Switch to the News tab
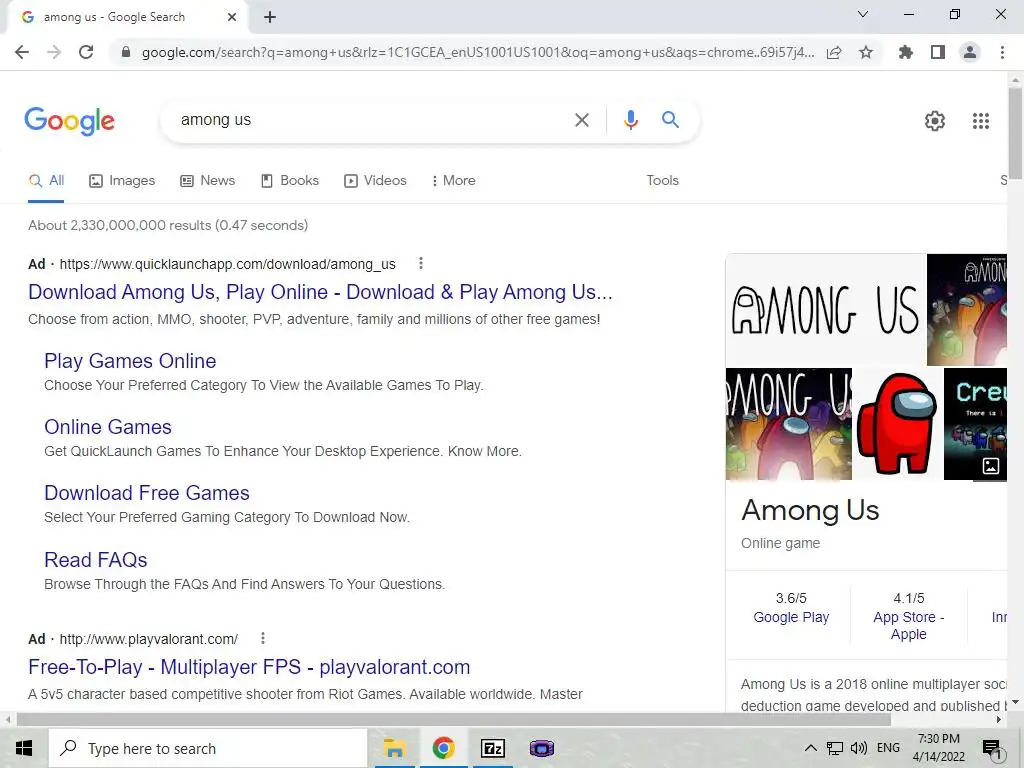 [208, 181]
